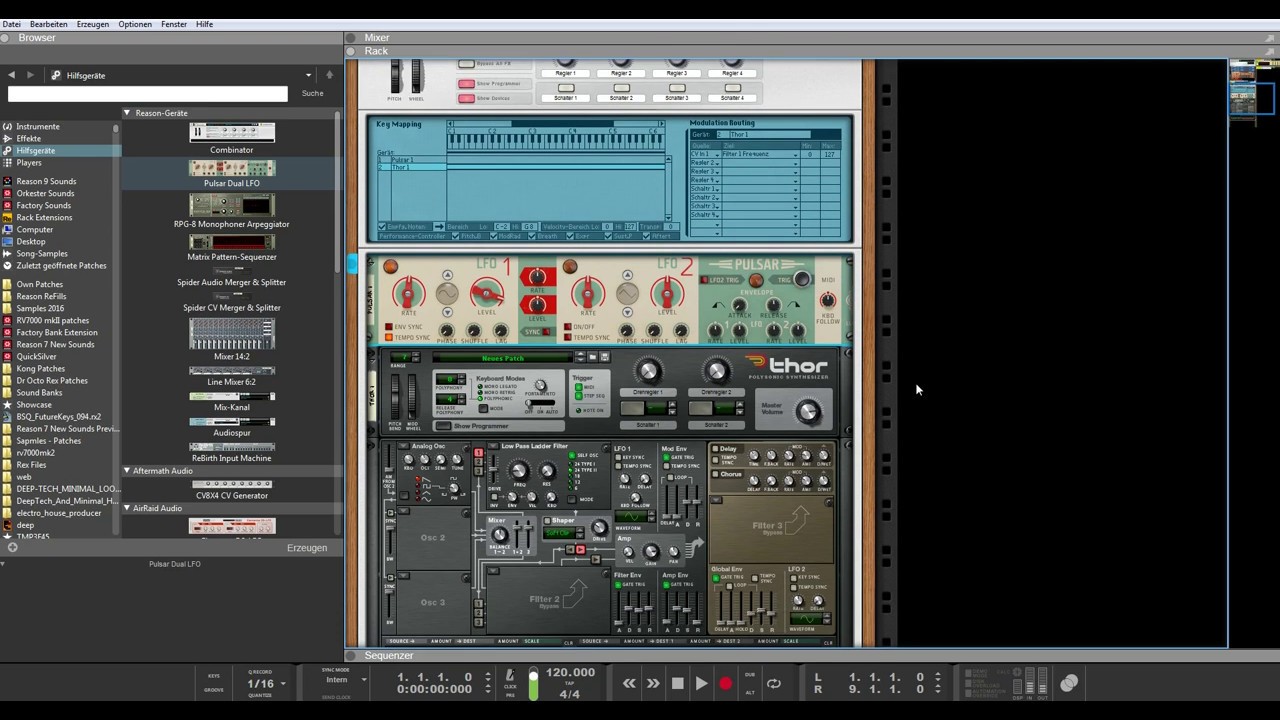
Task: Click the rewind transport button
Action: pos(629,684)
